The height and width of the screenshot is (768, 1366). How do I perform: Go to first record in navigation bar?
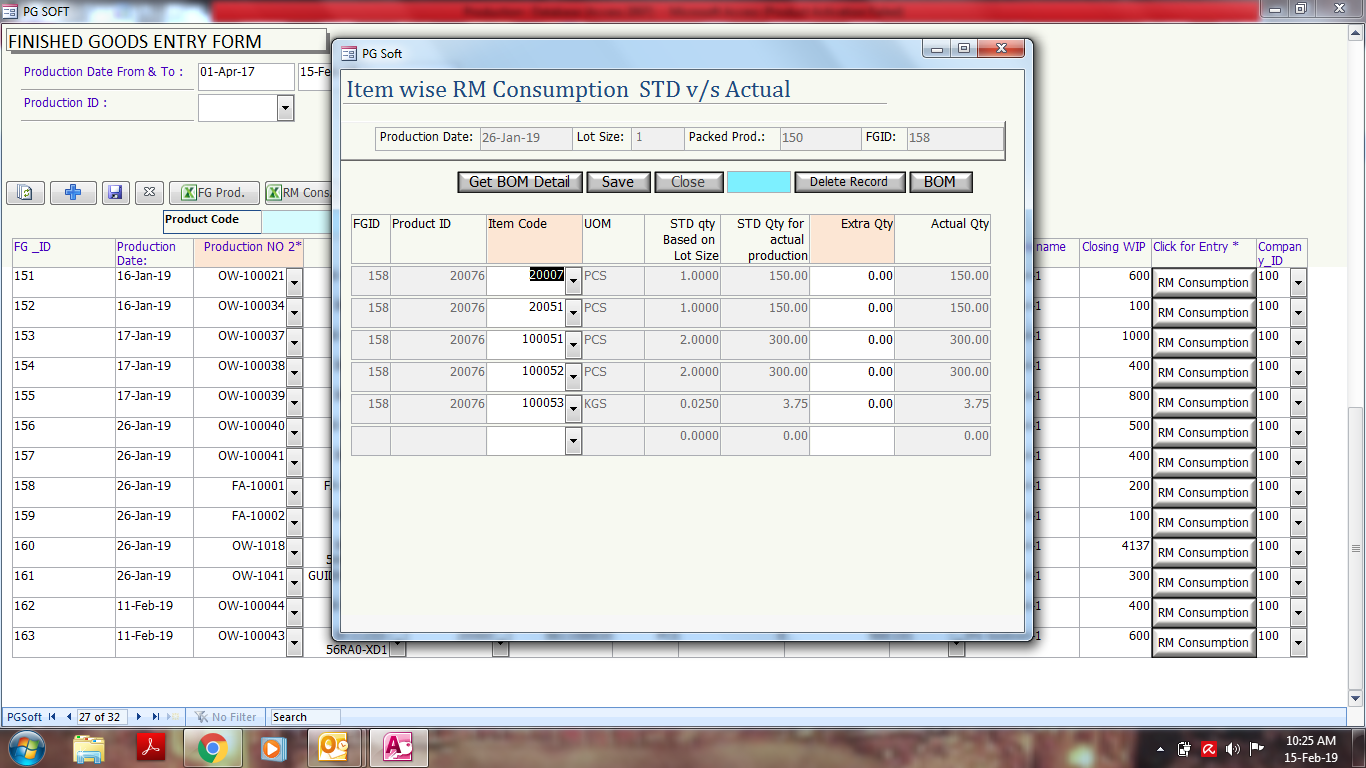coord(52,717)
